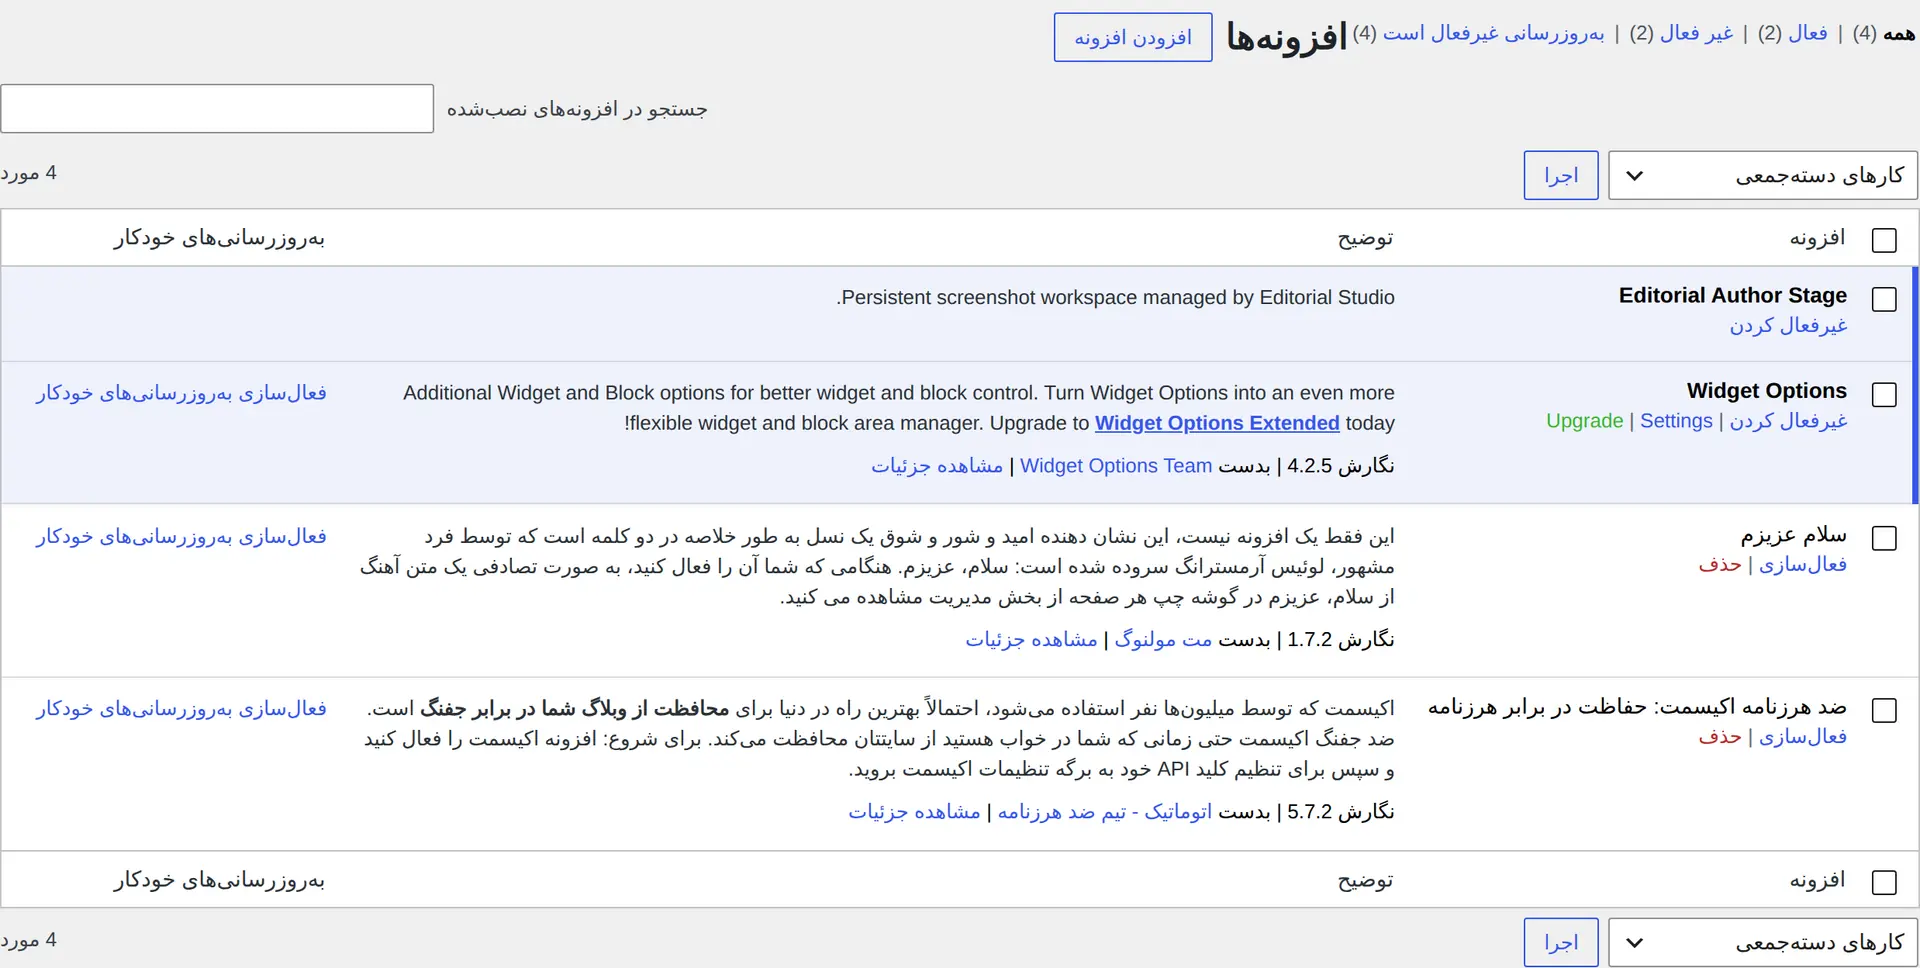Enable auto-updates for Akismet plugin
The width and height of the screenshot is (1920, 968).
click(181, 709)
